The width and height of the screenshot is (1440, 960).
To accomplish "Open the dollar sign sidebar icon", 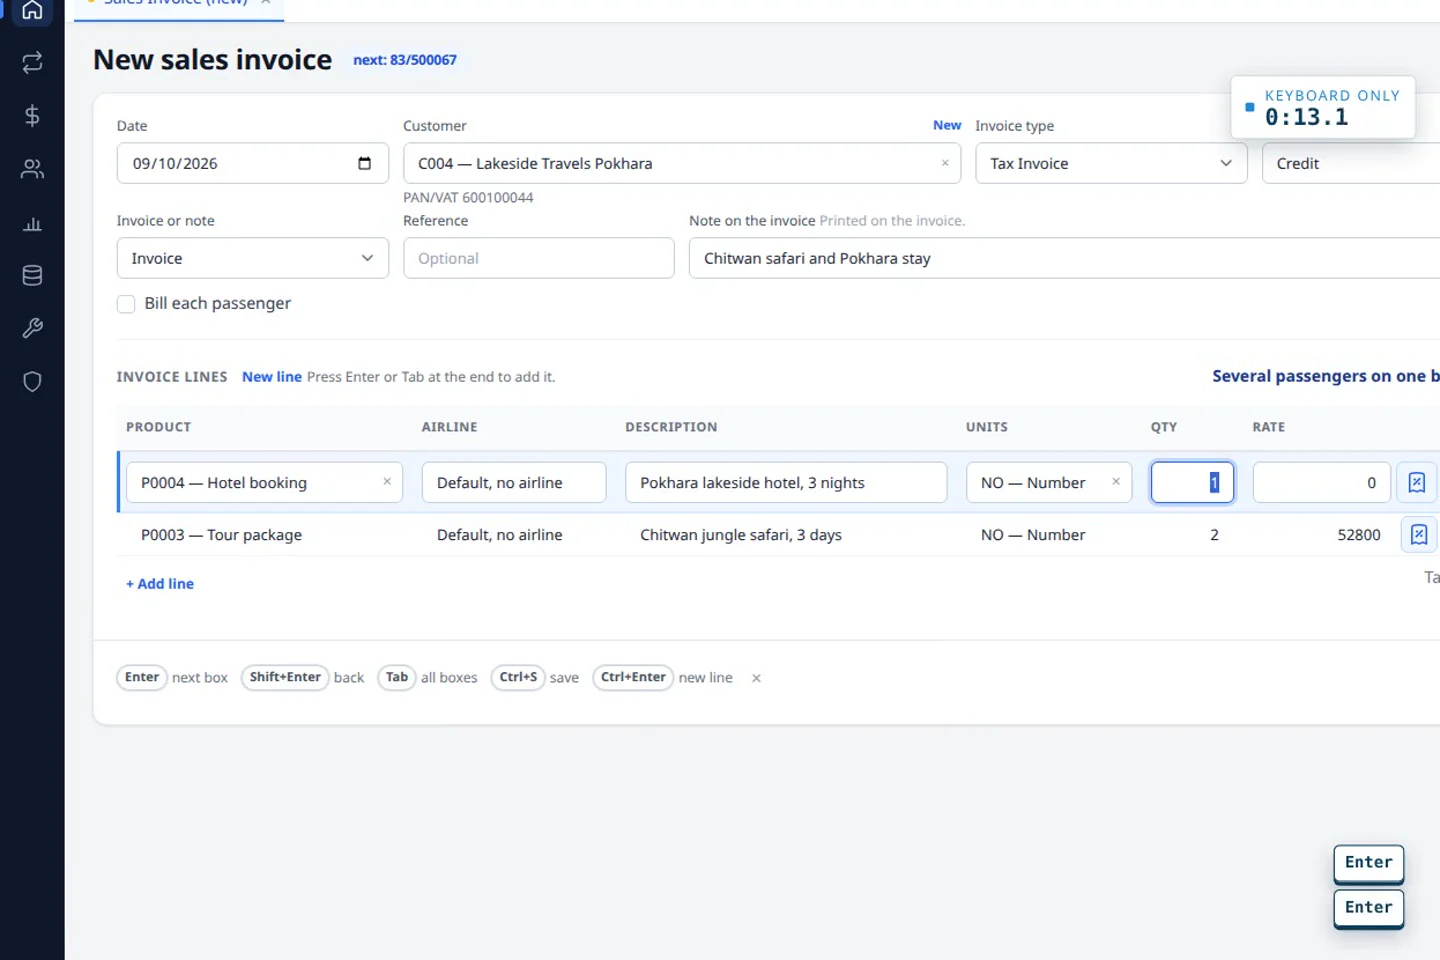I will click(x=32, y=116).
